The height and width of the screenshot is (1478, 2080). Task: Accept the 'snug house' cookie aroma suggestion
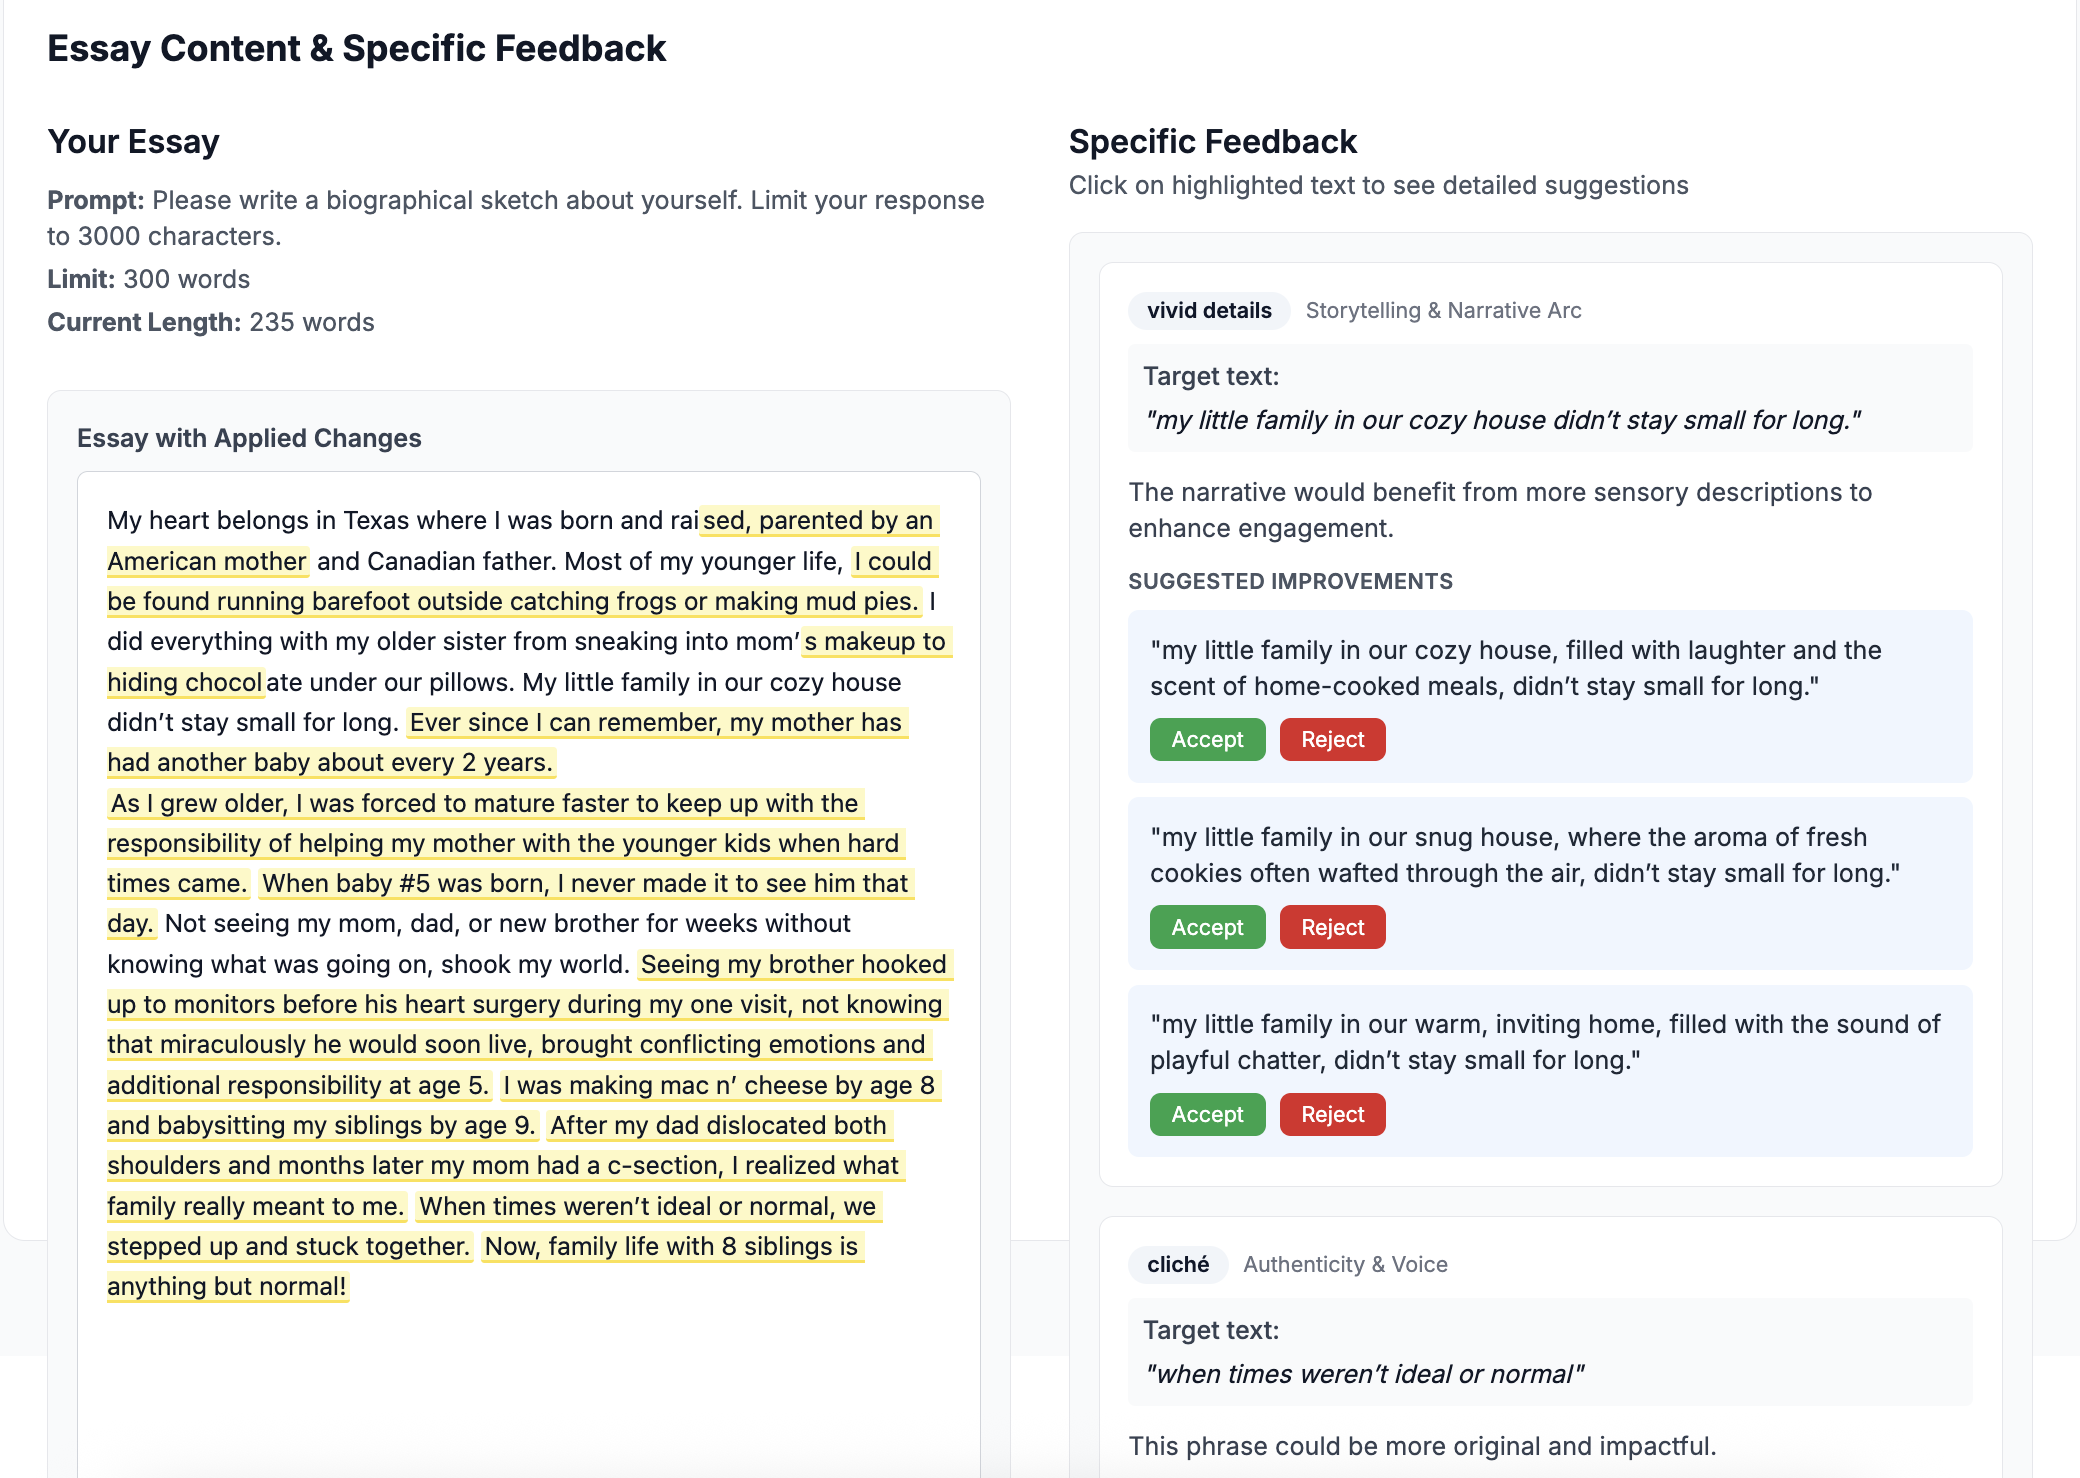click(x=1206, y=927)
